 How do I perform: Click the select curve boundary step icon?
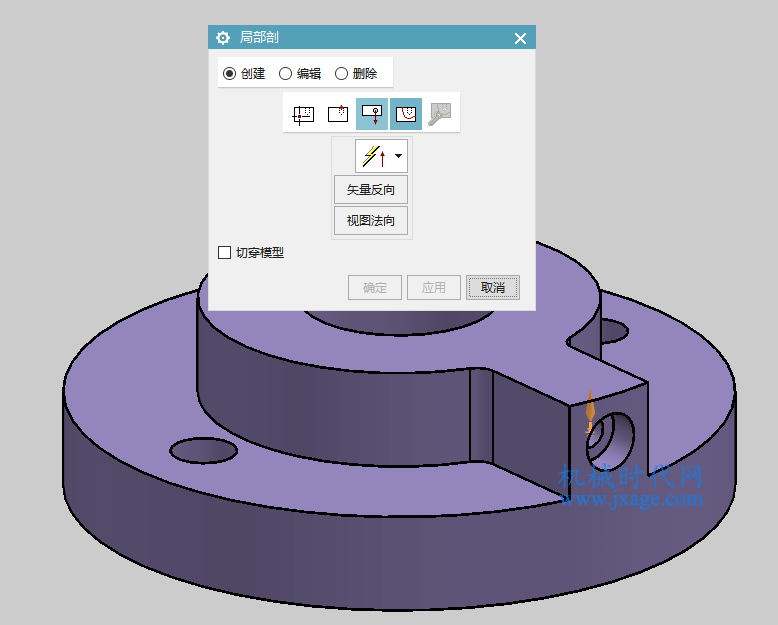pos(406,114)
